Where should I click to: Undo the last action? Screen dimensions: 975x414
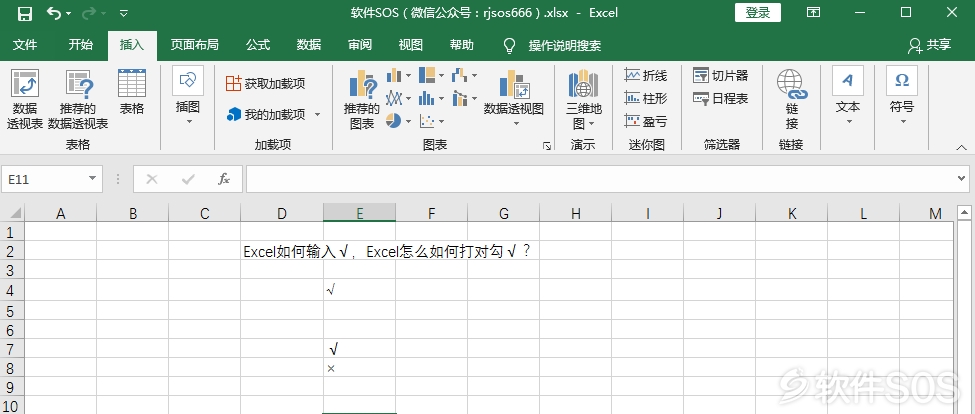(x=54, y=12)
